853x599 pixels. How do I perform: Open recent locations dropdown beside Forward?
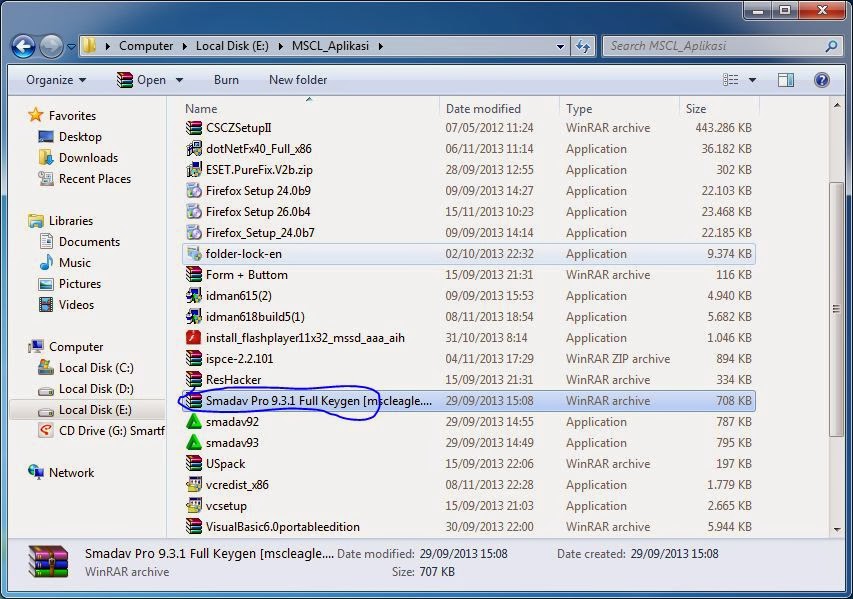click(71, 47)
